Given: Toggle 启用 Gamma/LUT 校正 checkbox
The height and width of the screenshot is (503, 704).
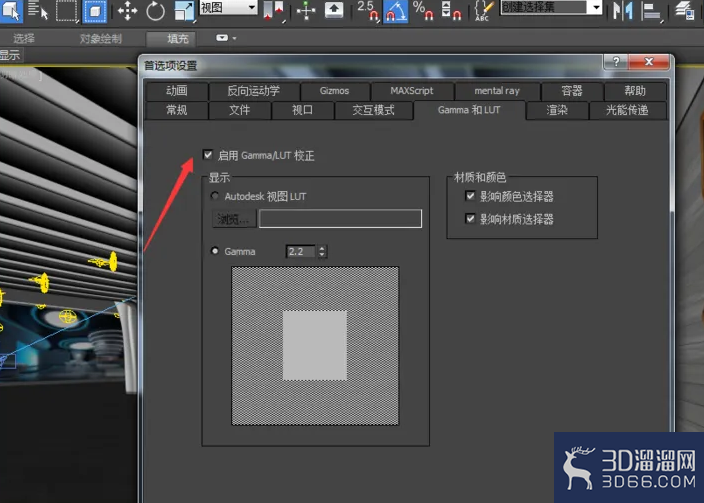Looking at the screenshot, I should pyautogui.click(x=207, y=155).
